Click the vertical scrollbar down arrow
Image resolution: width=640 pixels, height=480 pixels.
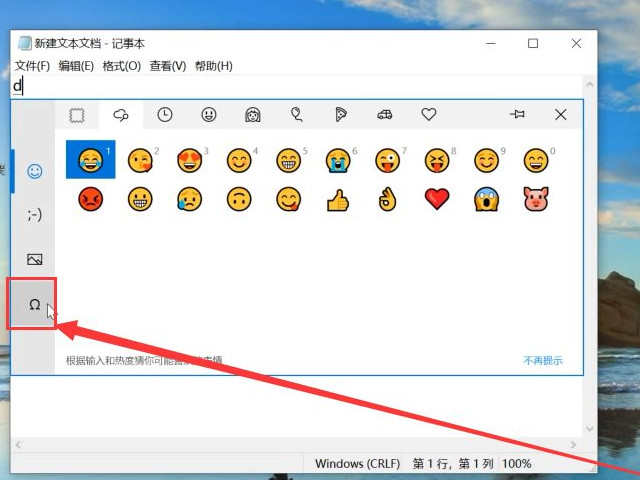590,429
